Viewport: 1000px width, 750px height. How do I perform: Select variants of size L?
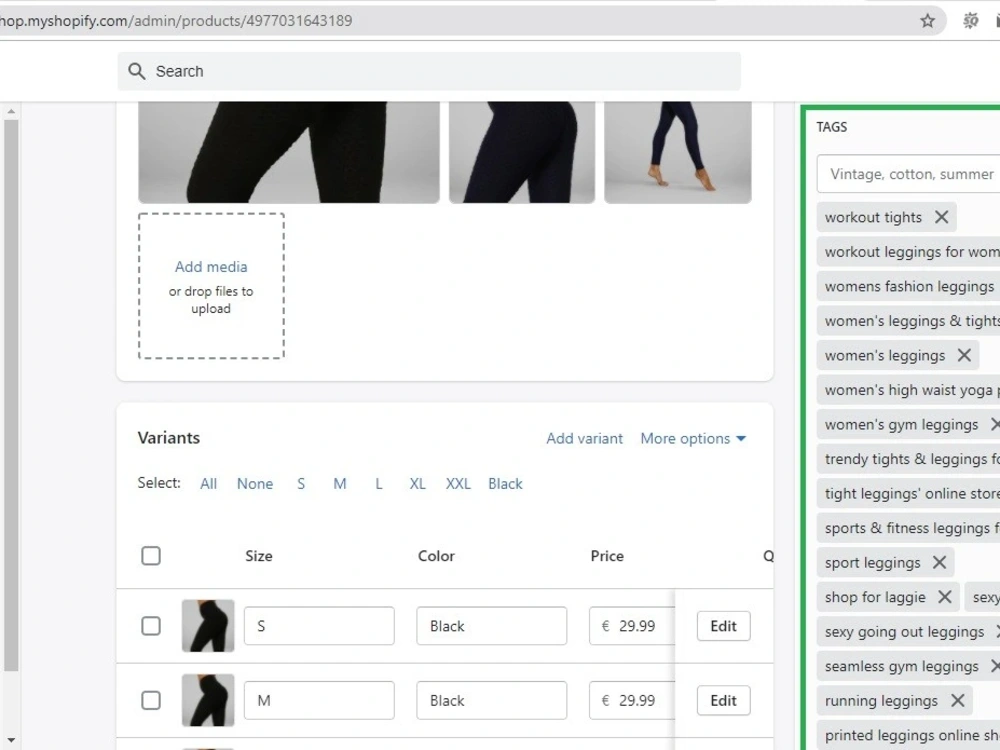click(379, 483)
